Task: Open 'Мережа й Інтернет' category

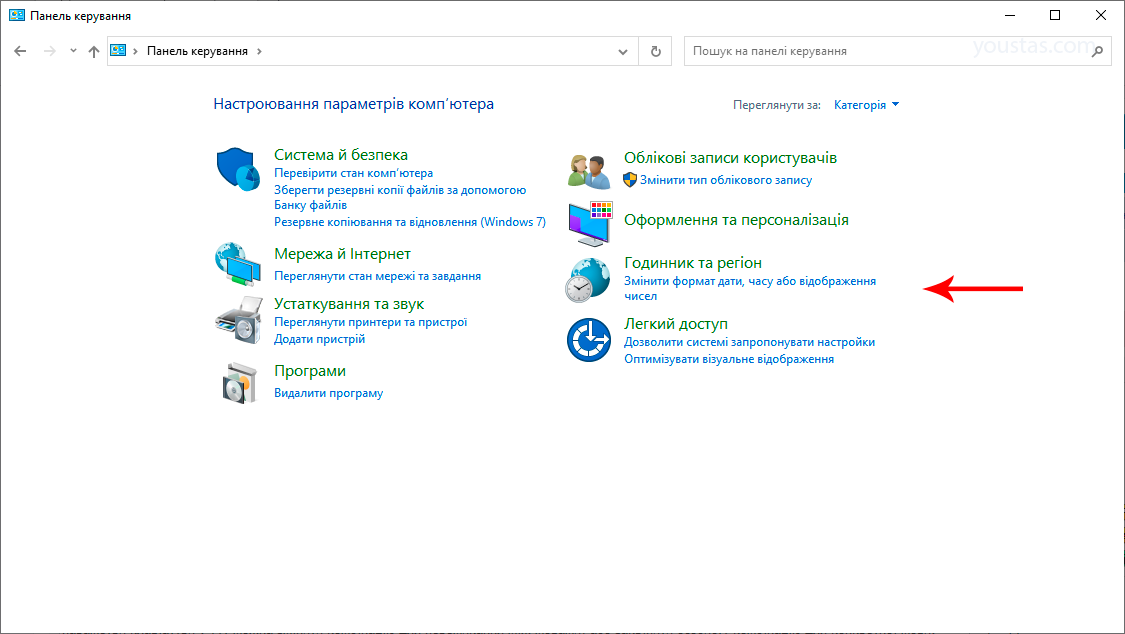Action: coord(342,254)
